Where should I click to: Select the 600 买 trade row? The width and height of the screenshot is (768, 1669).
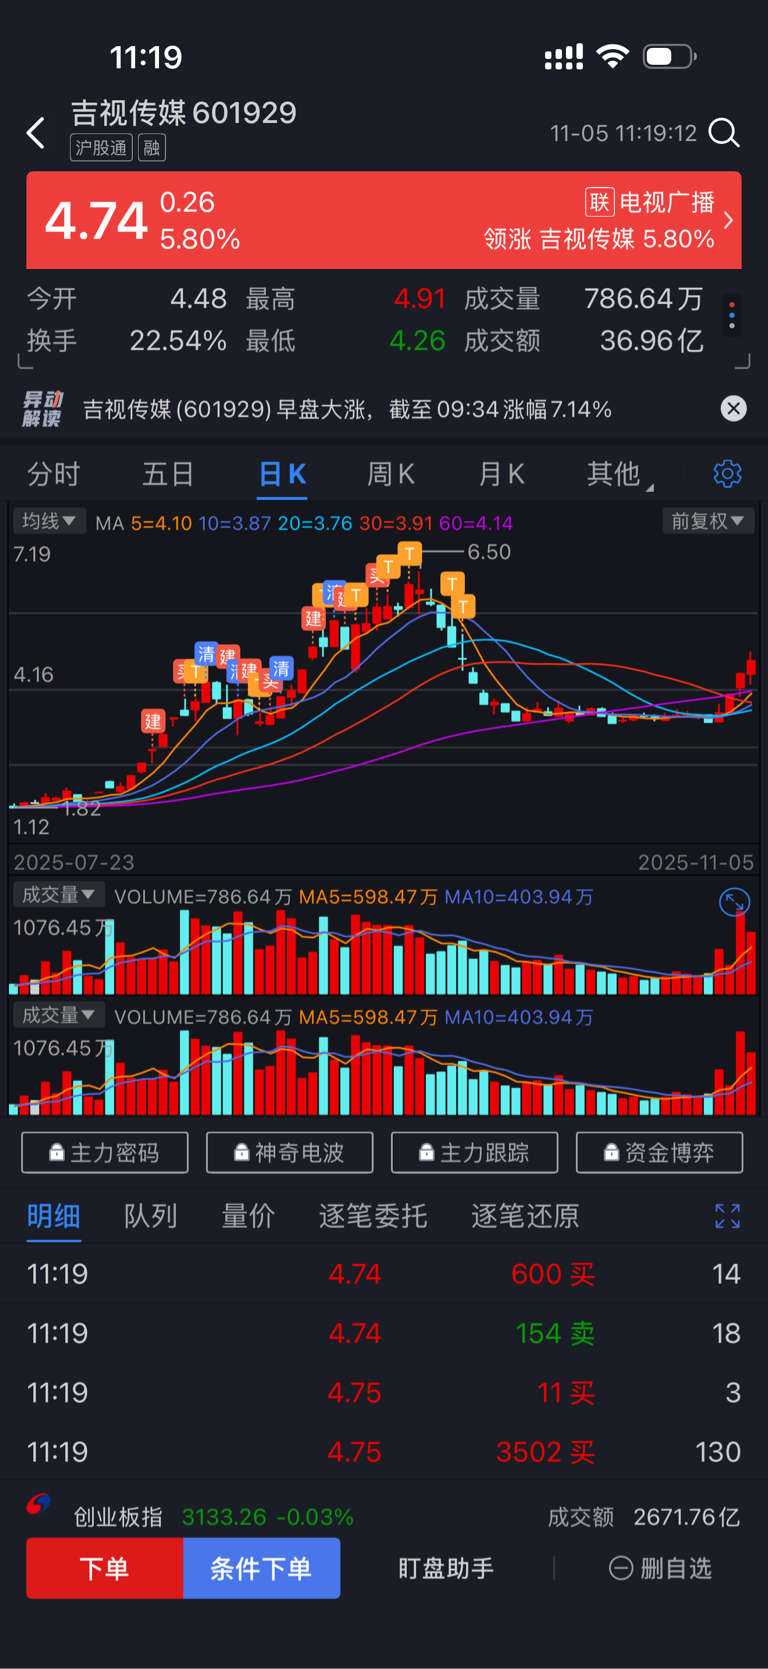point(384,1274)
